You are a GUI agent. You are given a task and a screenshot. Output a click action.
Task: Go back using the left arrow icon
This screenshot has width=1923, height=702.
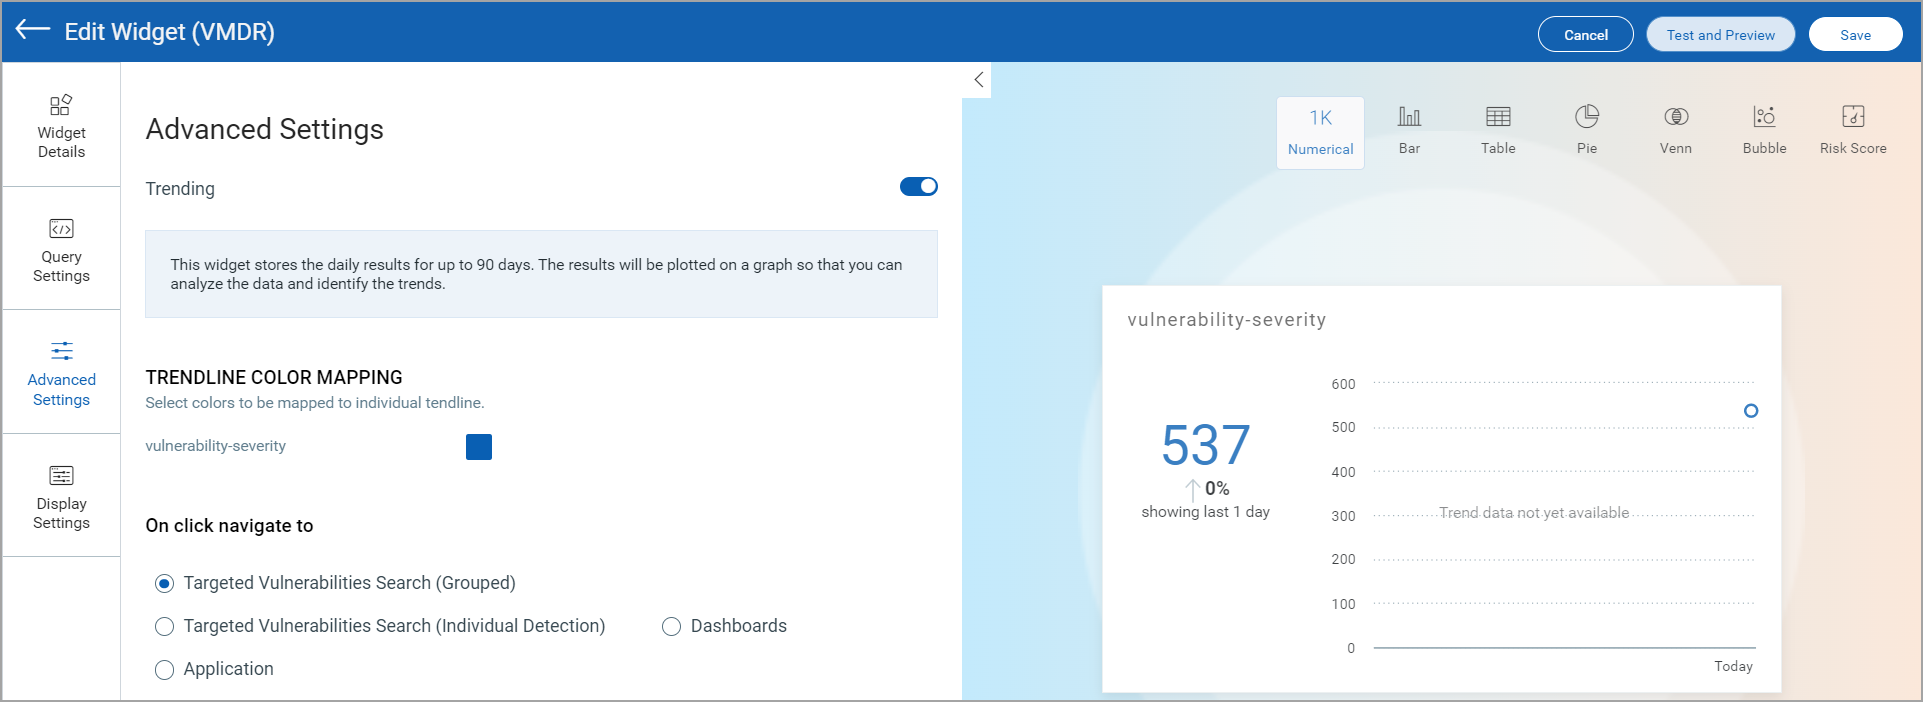[x=33, y=29]
